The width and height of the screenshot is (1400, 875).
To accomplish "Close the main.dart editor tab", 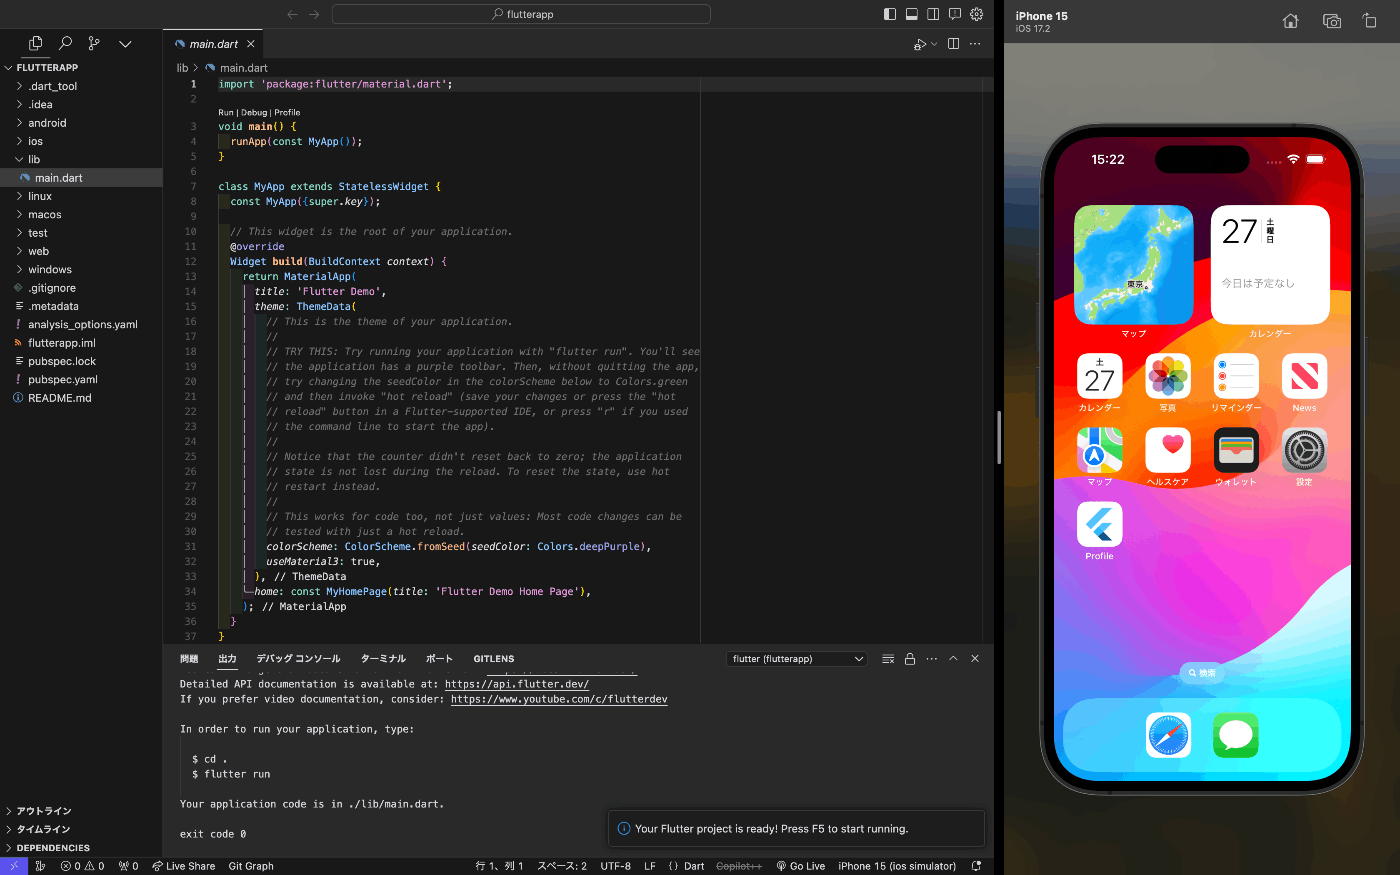I will (x=251, y=44).
